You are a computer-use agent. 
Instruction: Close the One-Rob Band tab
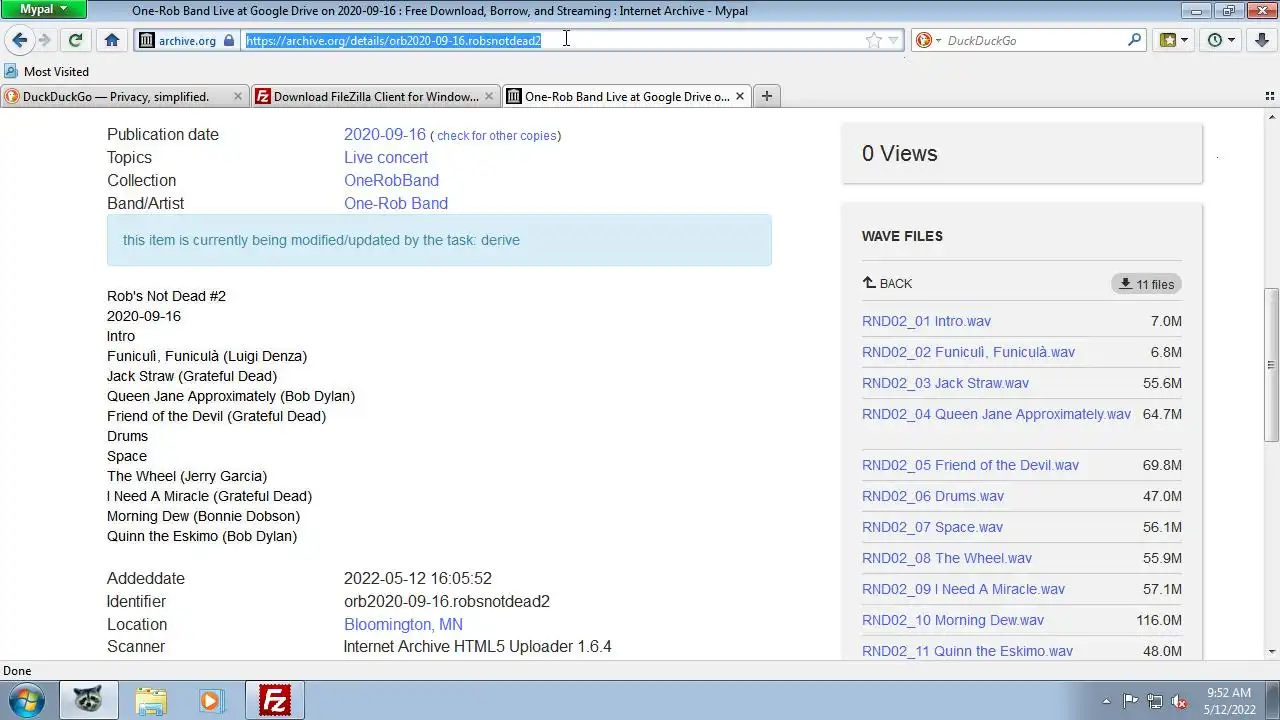[x=740, y=97]
